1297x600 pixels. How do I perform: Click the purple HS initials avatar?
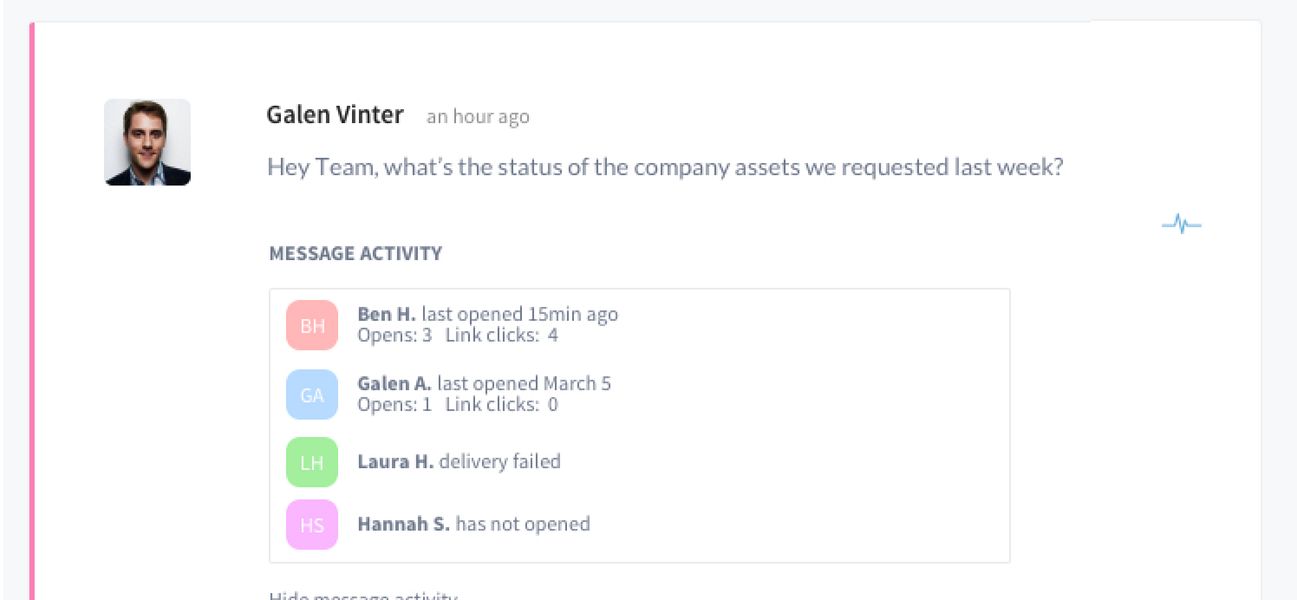coord(312,524)
